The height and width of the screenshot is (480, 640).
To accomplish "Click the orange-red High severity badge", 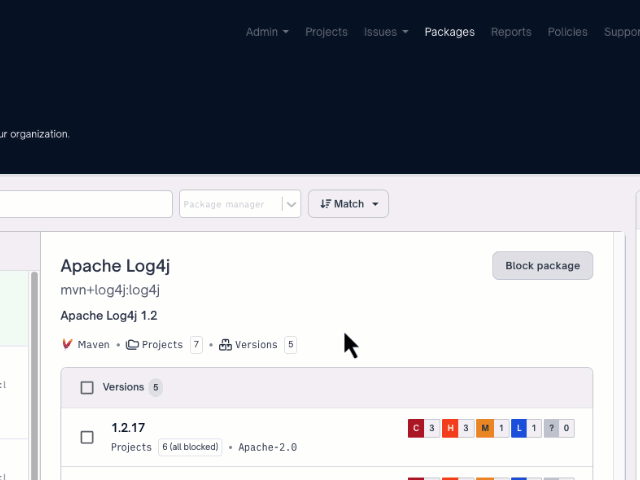I will pos(450,428).
